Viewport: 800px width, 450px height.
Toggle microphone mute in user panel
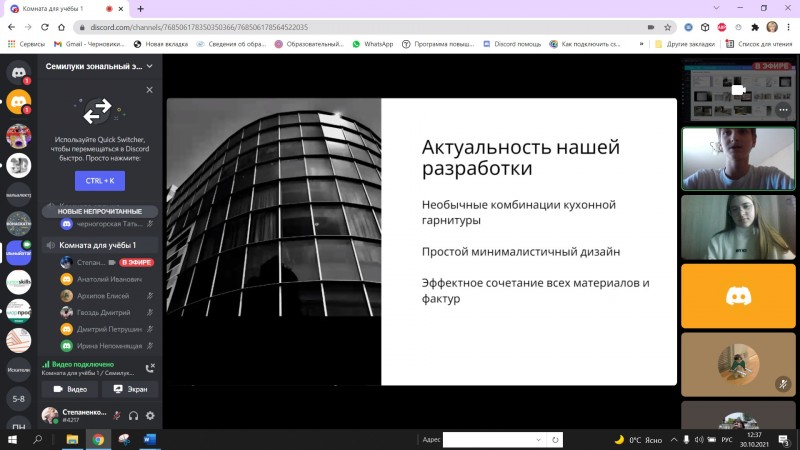point(116,415)
